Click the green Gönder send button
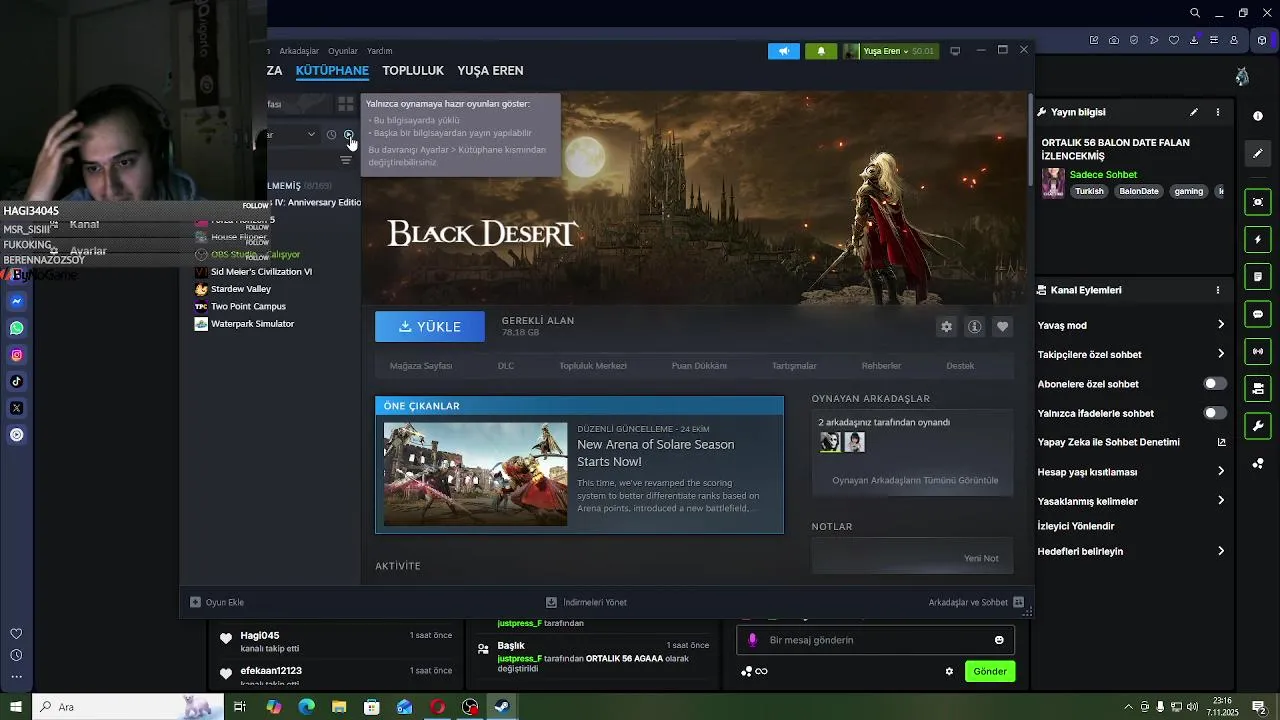The width and height of the screenshot is (1280, 720). coord(990,671)
